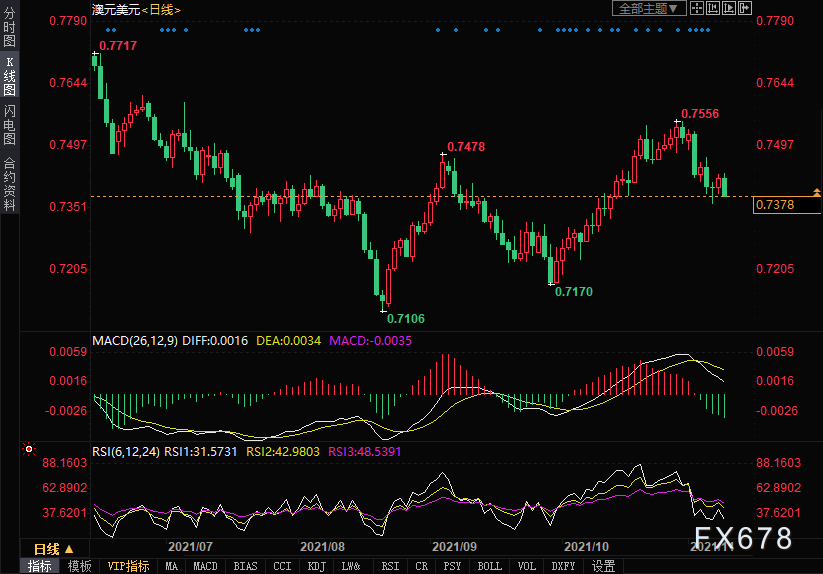This screenshot has width=823, height=574.
Task: Switch to the 模板 tab at bottom
Action: [x=79, y=566]
